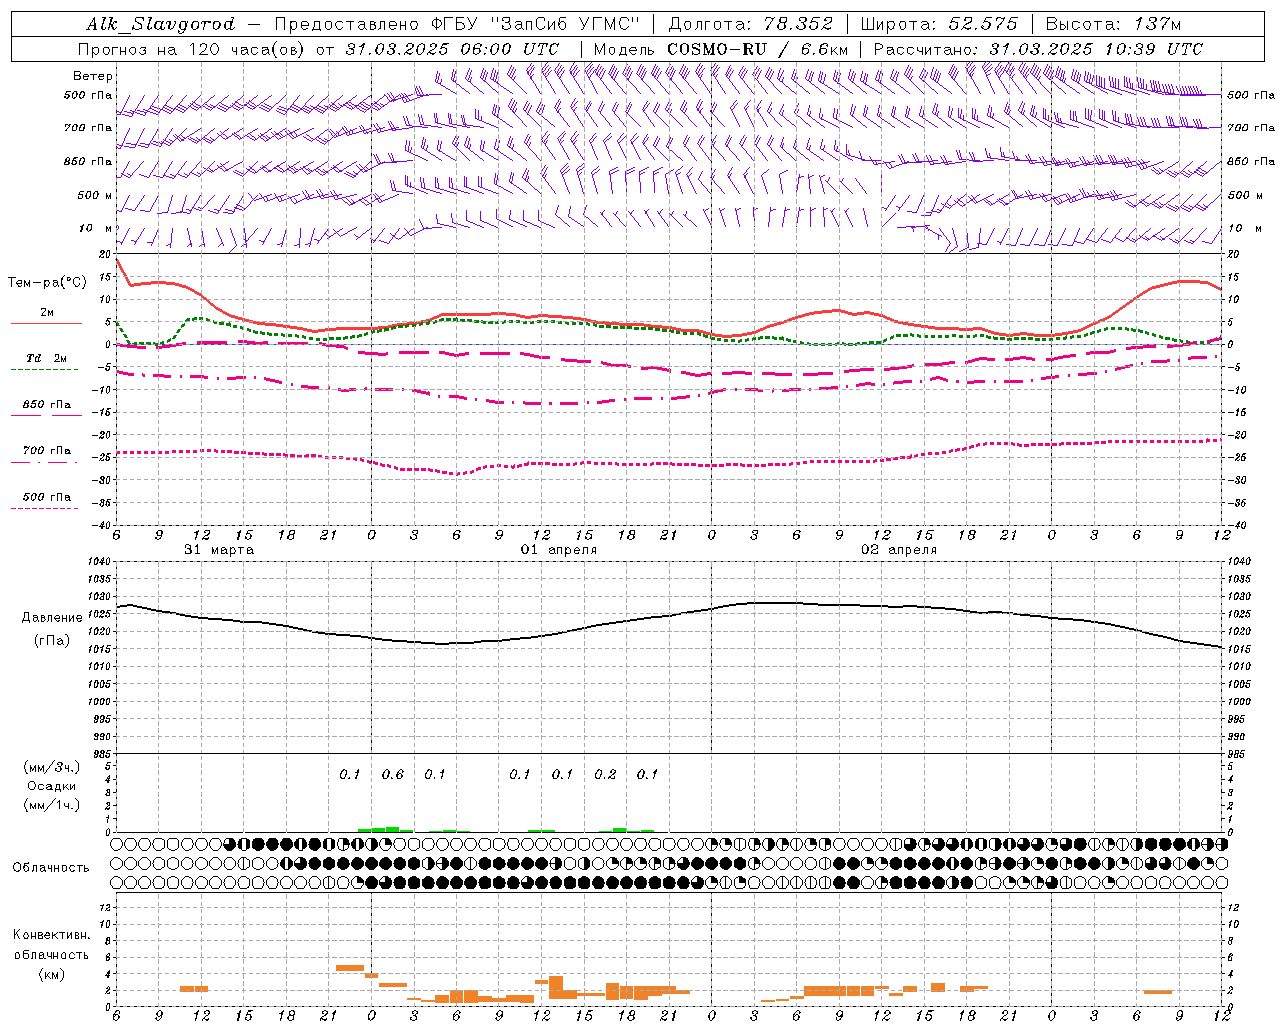The width and height of the screenshot is (1280, 1024).
Task: Click the "01 апреля" date label
Action: [559, 550]
